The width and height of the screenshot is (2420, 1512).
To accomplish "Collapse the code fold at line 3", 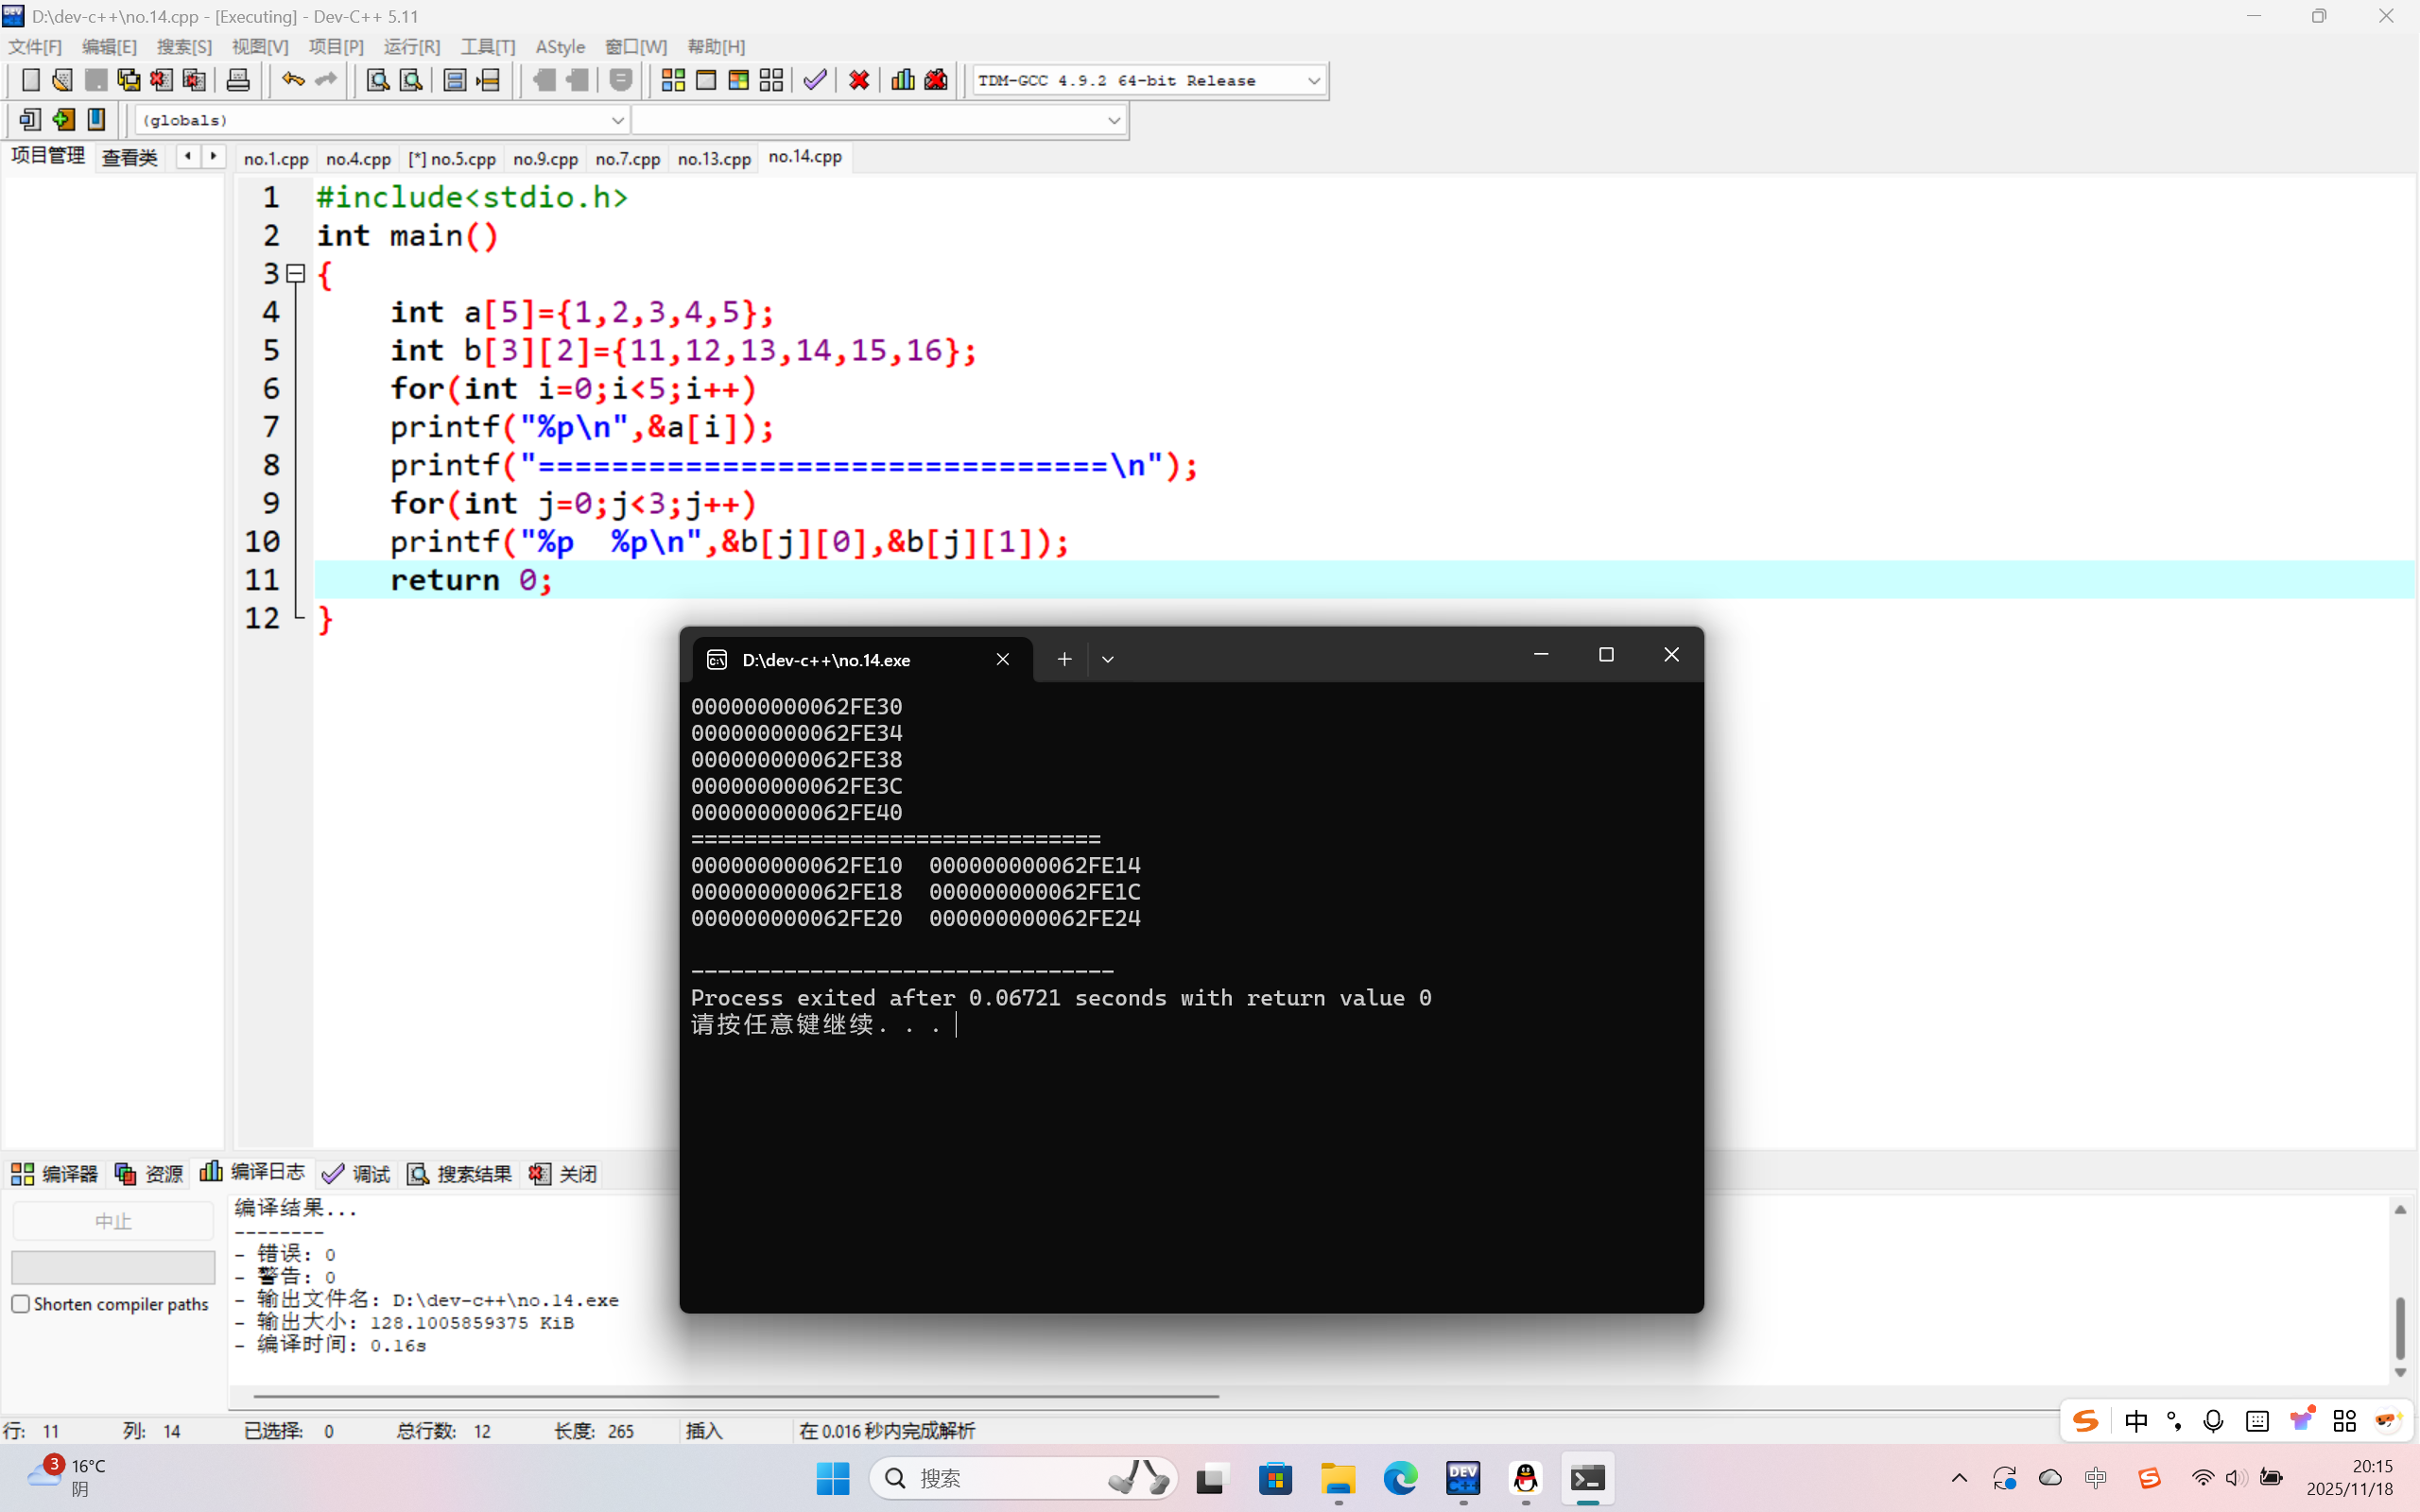I will 296,273.
